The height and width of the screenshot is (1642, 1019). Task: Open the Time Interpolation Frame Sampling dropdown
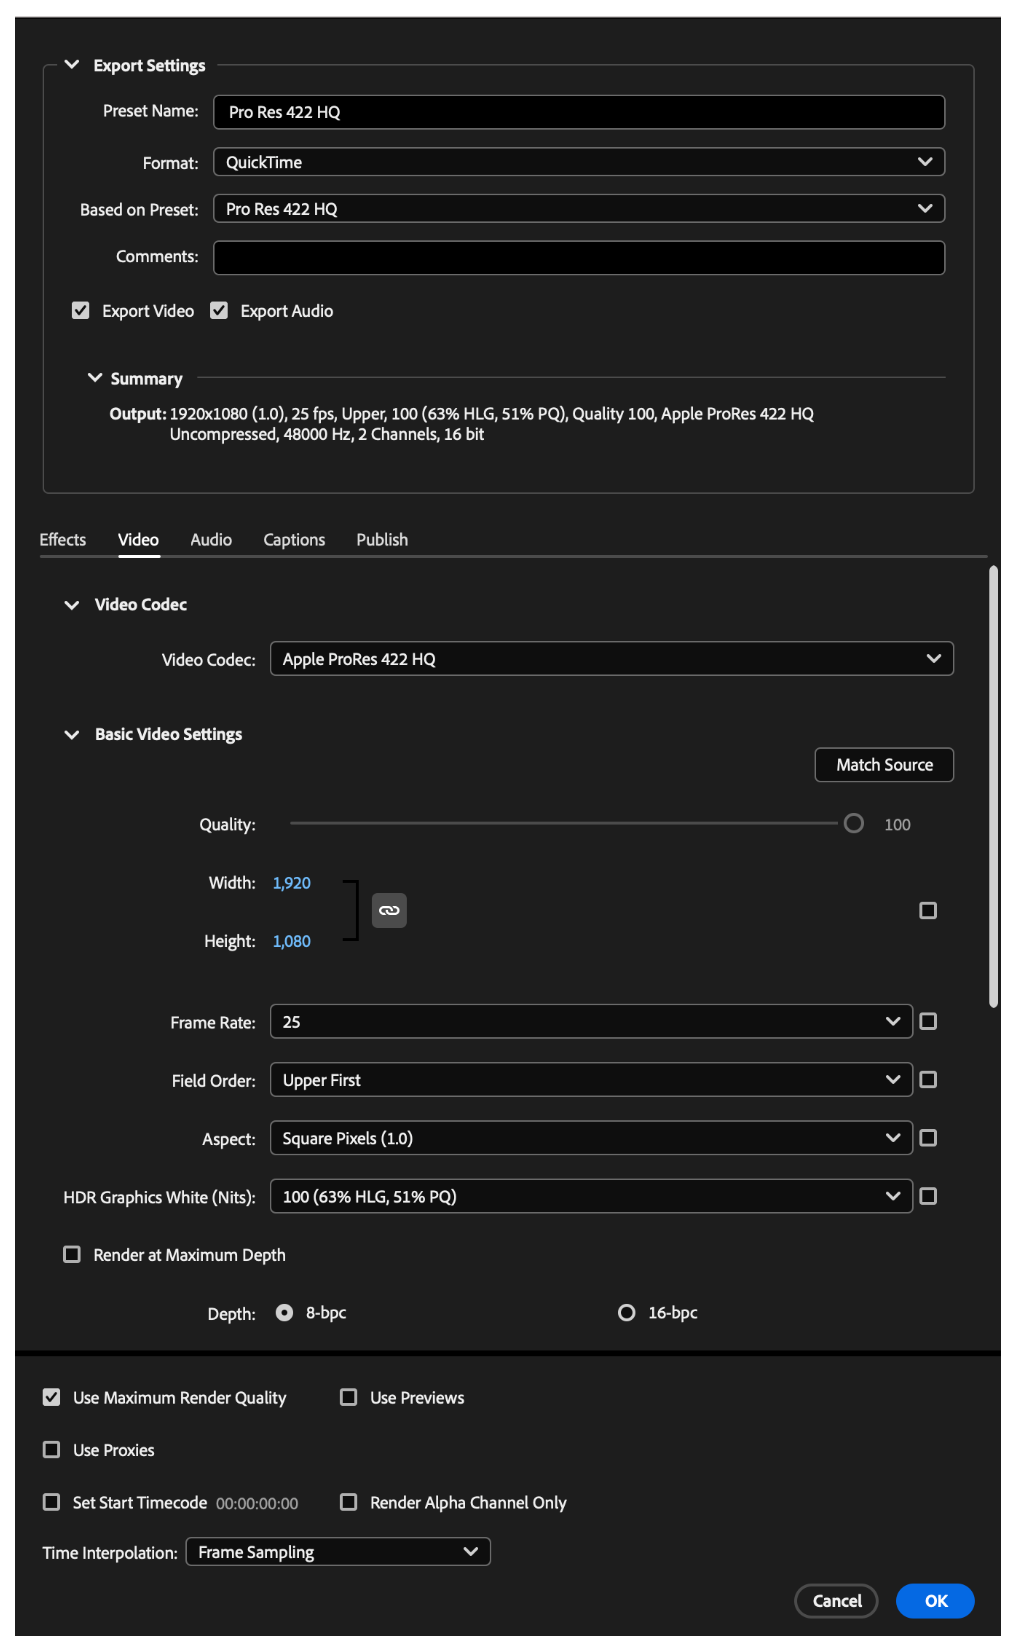338,1552
